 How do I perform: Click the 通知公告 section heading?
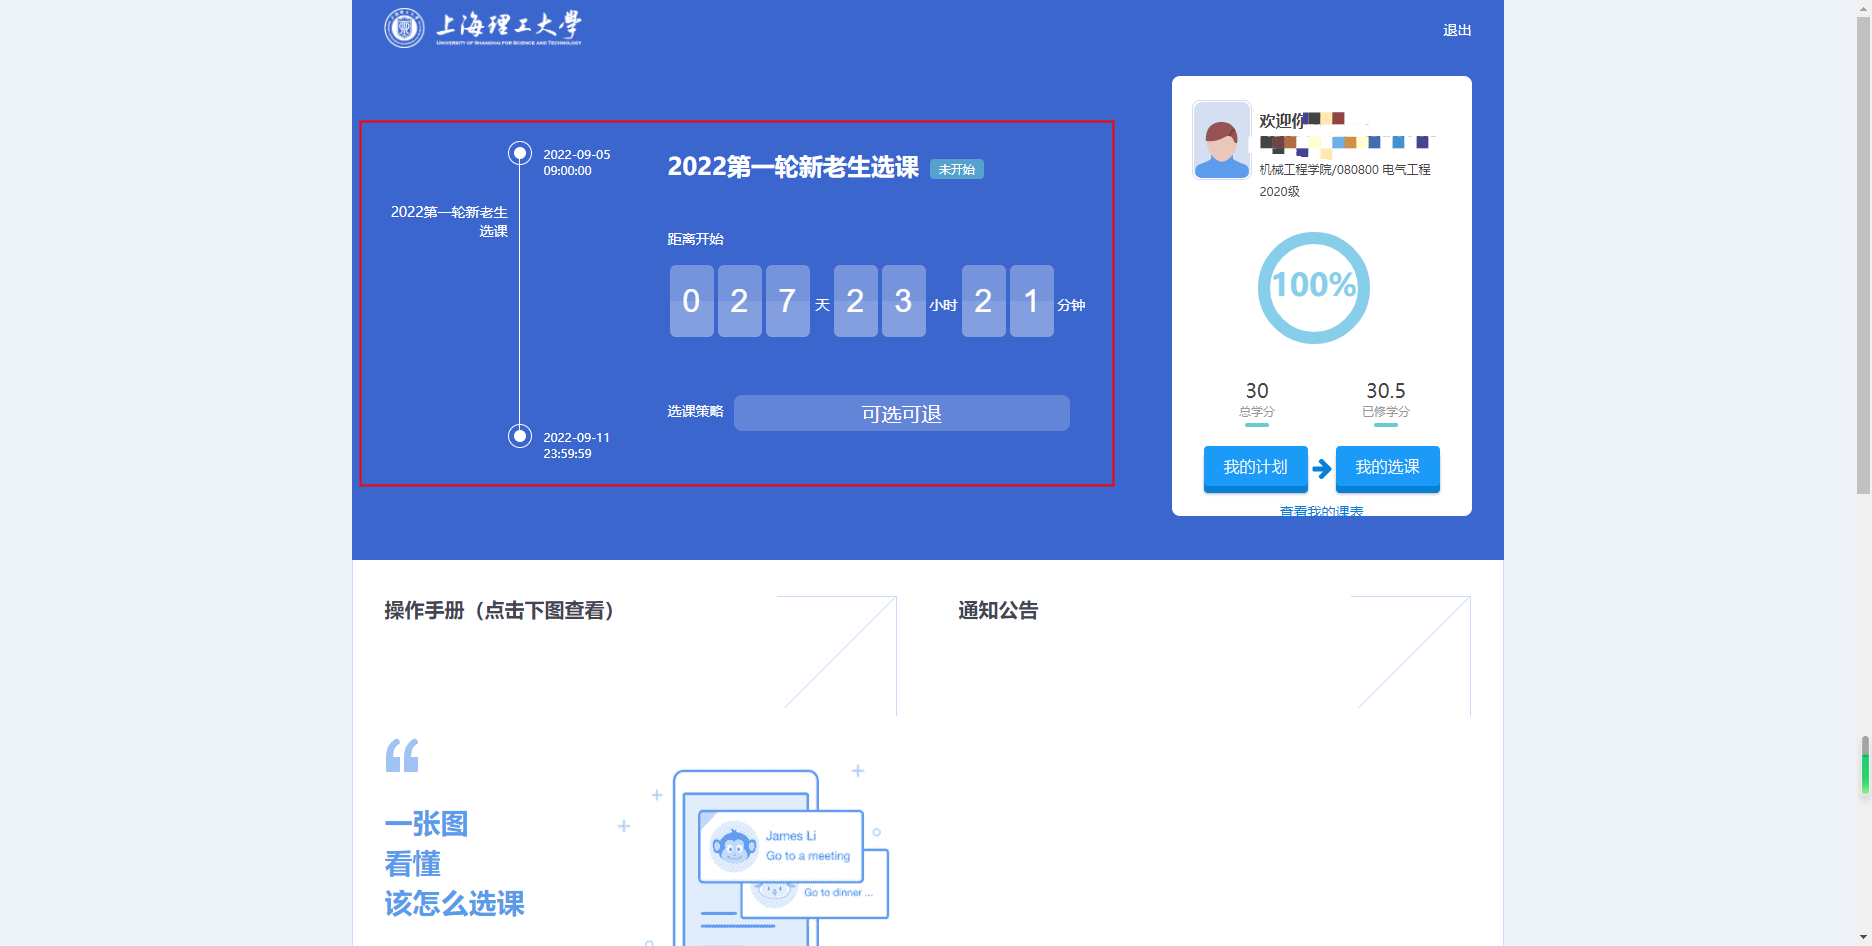pos(998,610)
